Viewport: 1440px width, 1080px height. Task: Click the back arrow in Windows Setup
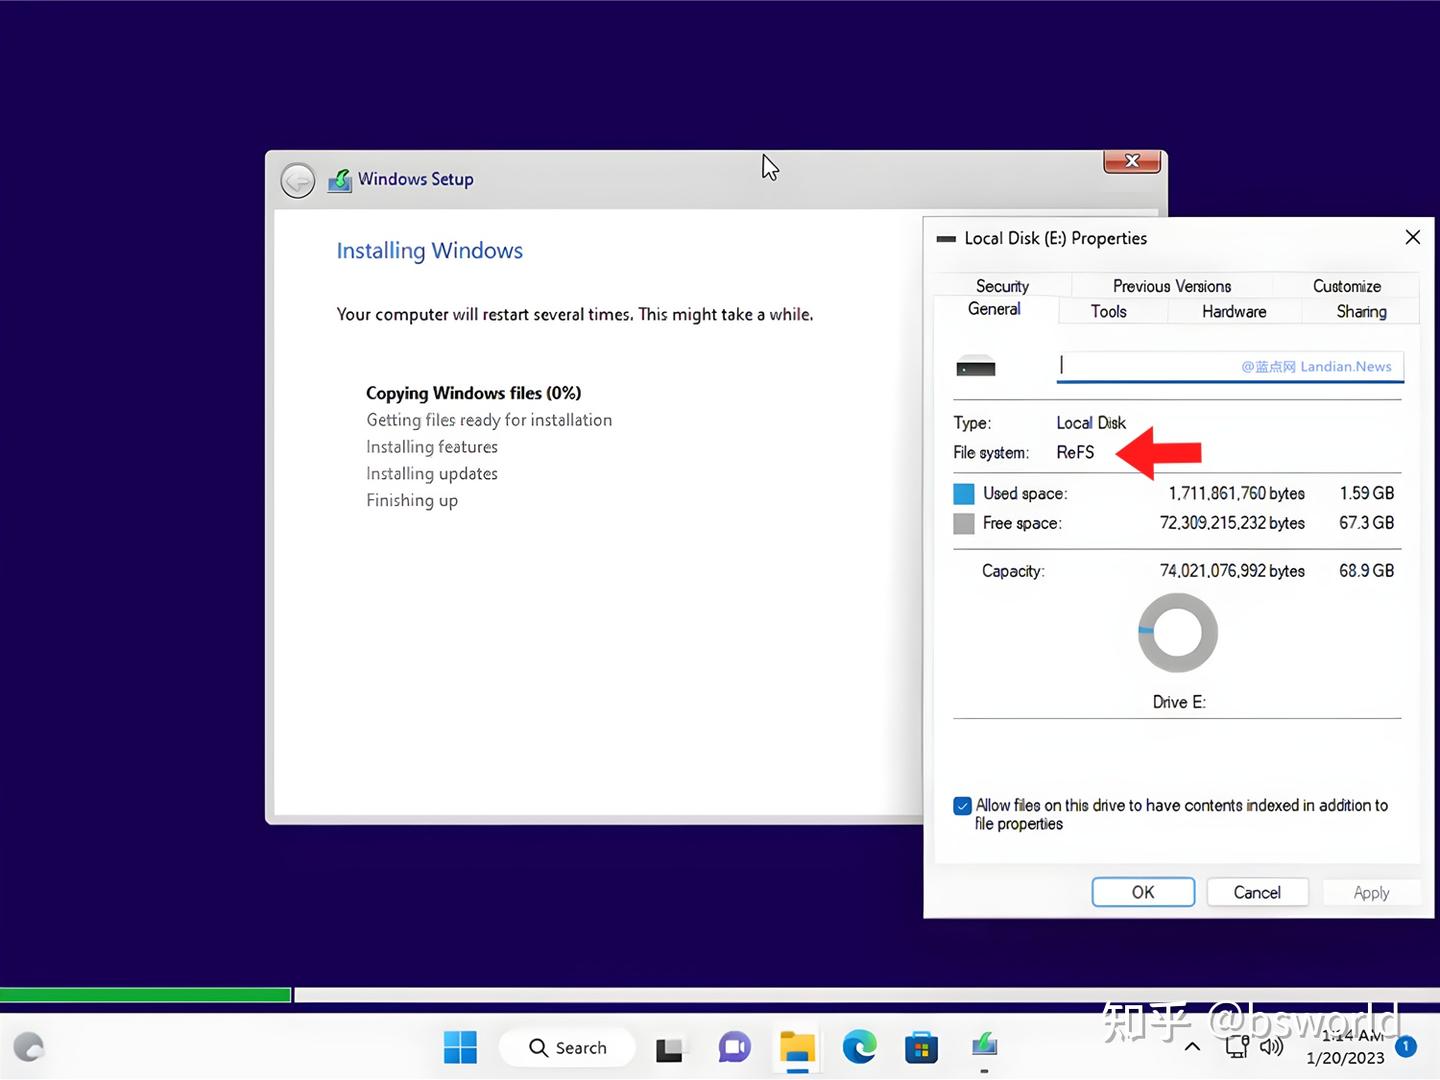pyautogui.click(x=297, y=180)
